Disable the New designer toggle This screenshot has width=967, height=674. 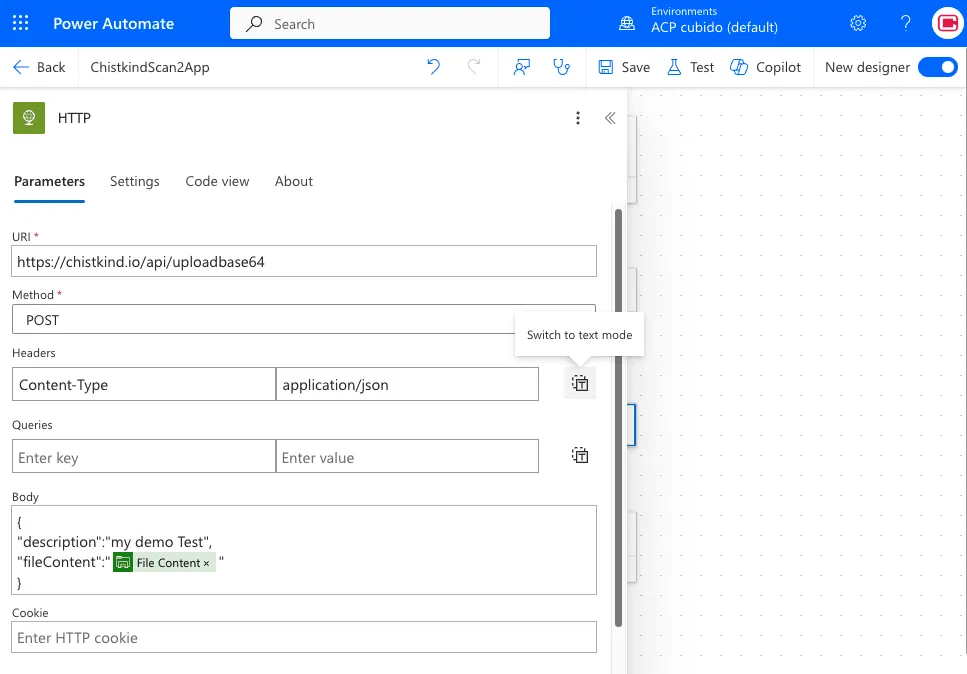(x=938, y=67)
